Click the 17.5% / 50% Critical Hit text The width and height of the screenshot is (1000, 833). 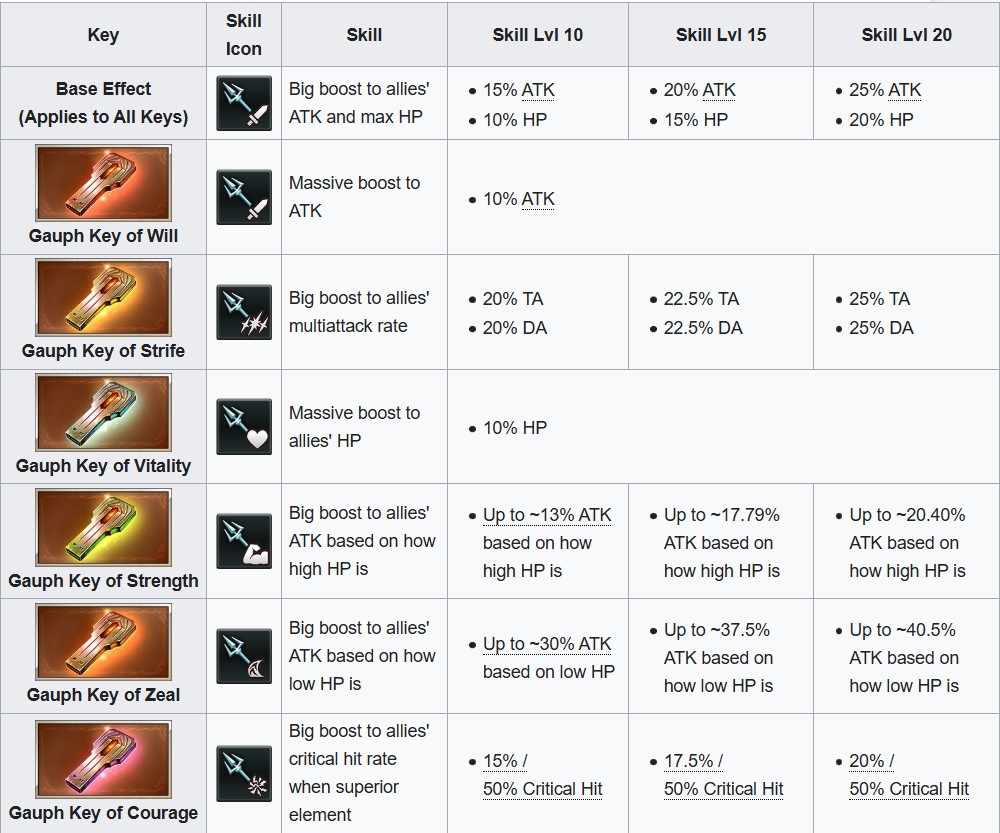pos(723,775)
